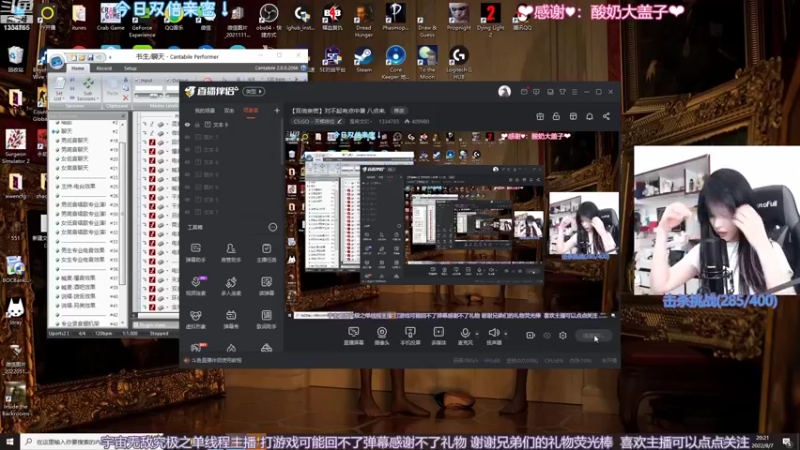The image size is (800, 450).
Task: Add a 摄像头 camera source
Action: (x=382, y=336)
